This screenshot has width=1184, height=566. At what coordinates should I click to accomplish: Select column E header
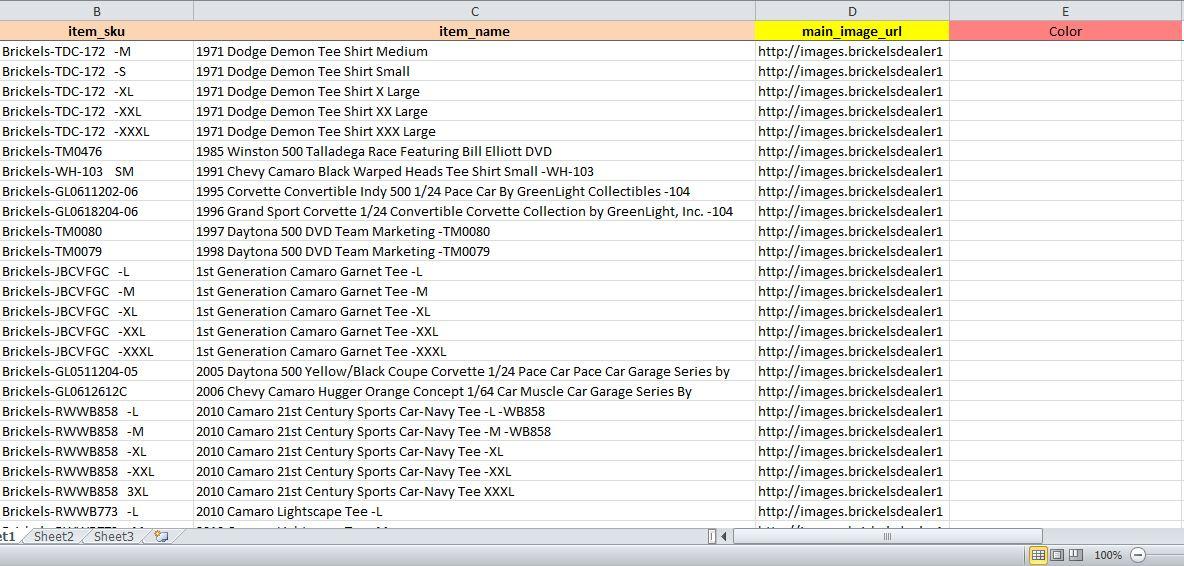[1066, 11]
